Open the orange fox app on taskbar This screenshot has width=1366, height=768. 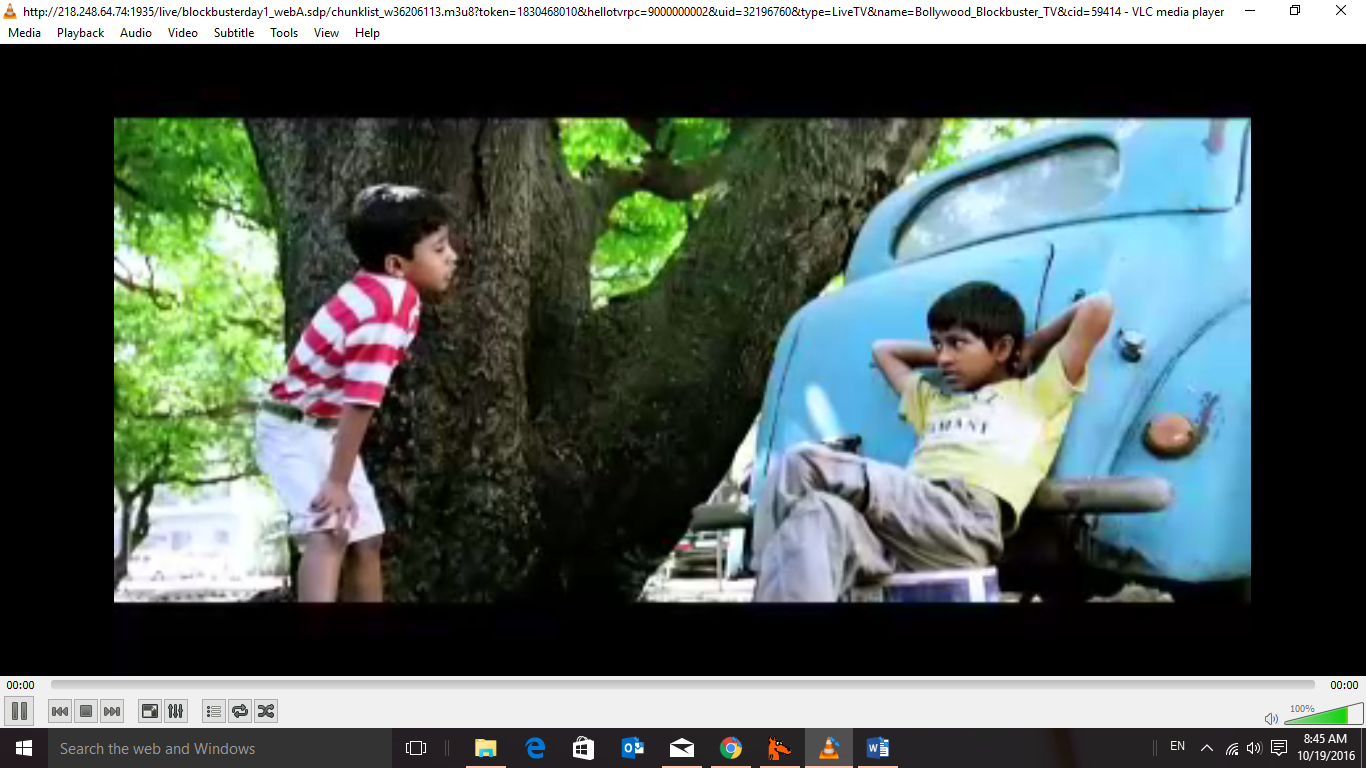[780, 748]
